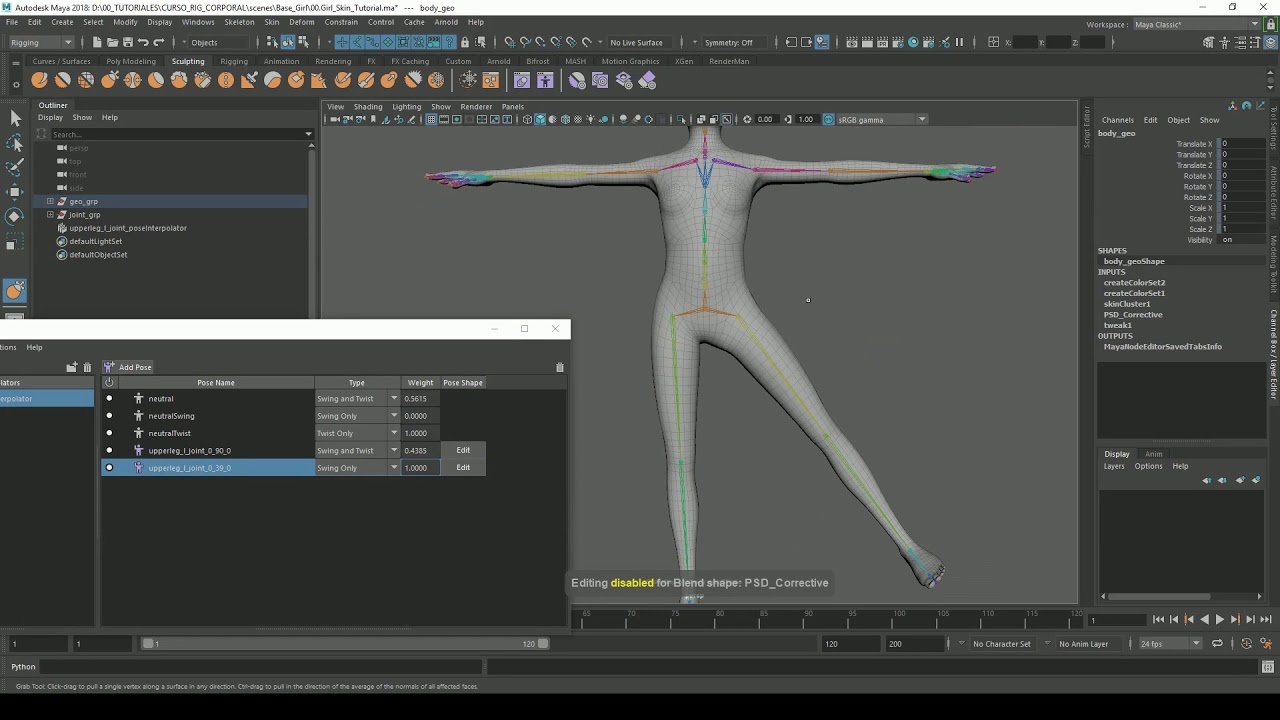This screenshot has height=720, width=1280.
Task: Open the Pose Editor icon on the Sculpting shelf
Action: tap(545, 80)
